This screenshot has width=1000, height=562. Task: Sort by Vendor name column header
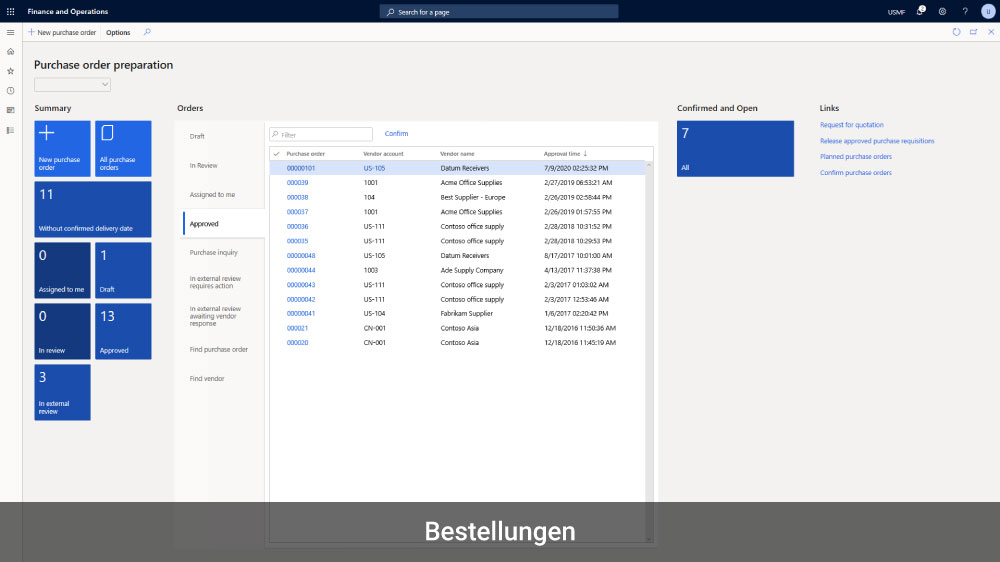point(457,154)
